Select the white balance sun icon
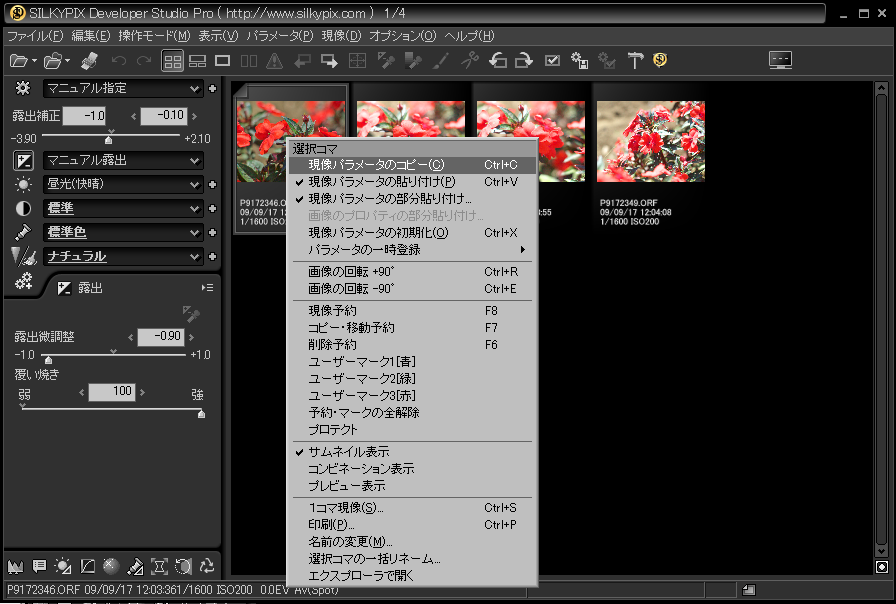Viewport: 896px width, 604px height. click(23, 184)
